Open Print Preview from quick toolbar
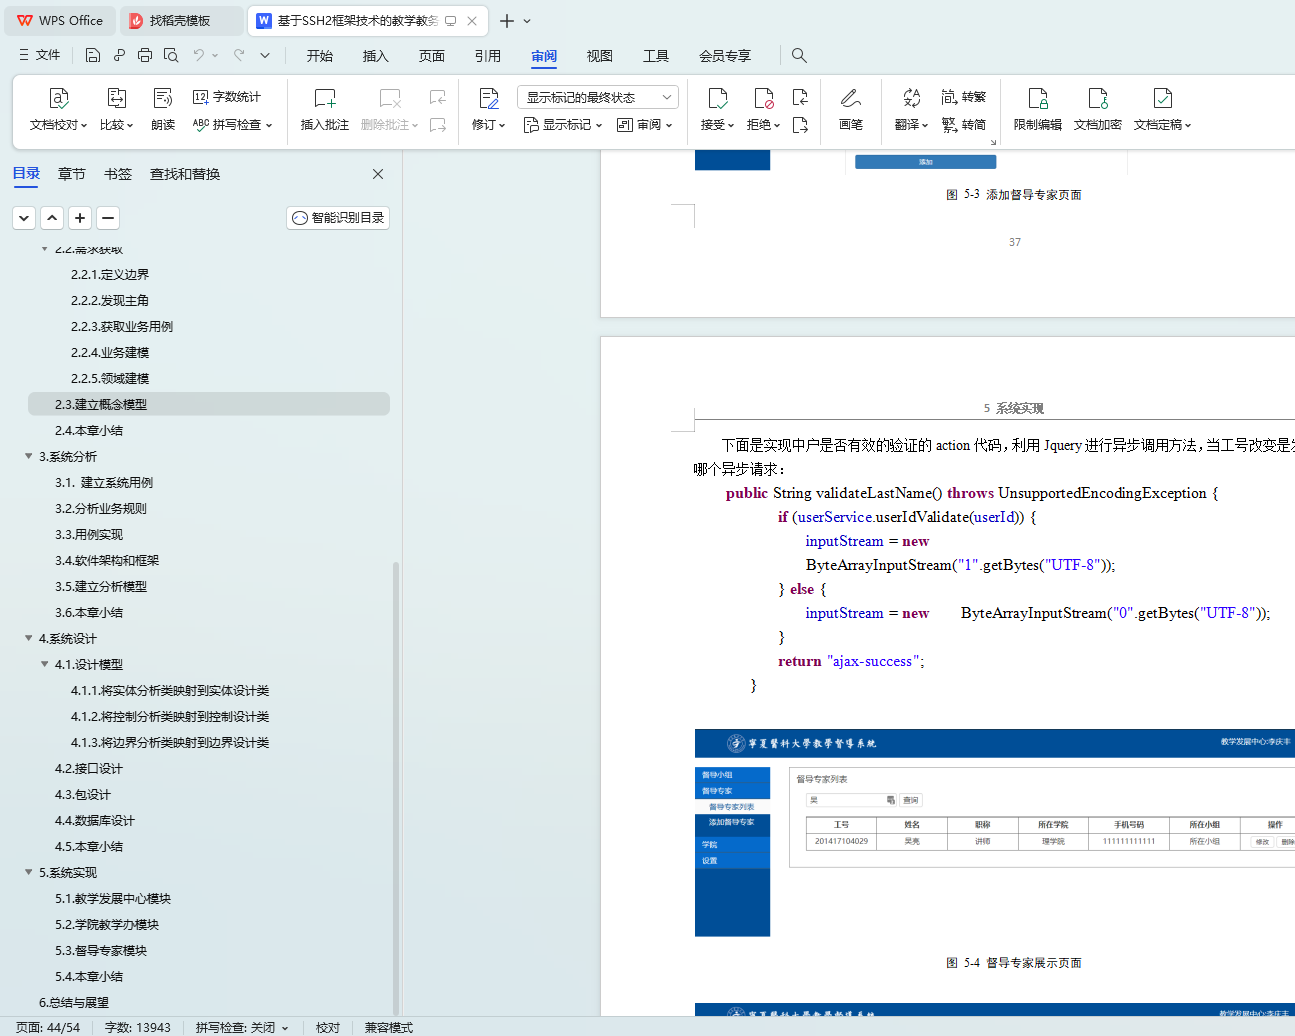The width and height of the screenshot is (1295, 1036). point(171,55)
